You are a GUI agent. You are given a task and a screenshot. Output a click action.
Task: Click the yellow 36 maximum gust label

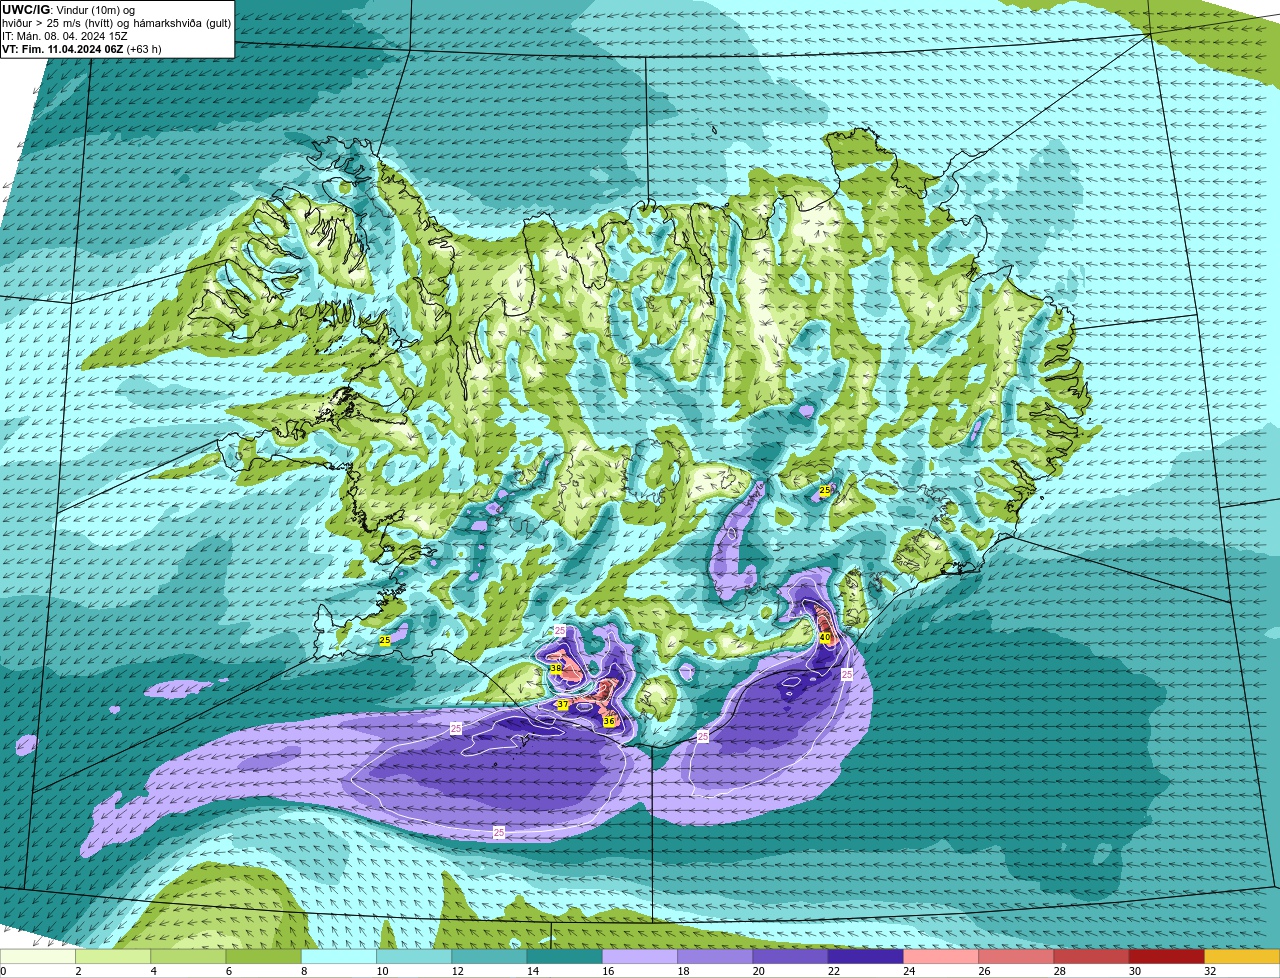click(x=609, y=721)
